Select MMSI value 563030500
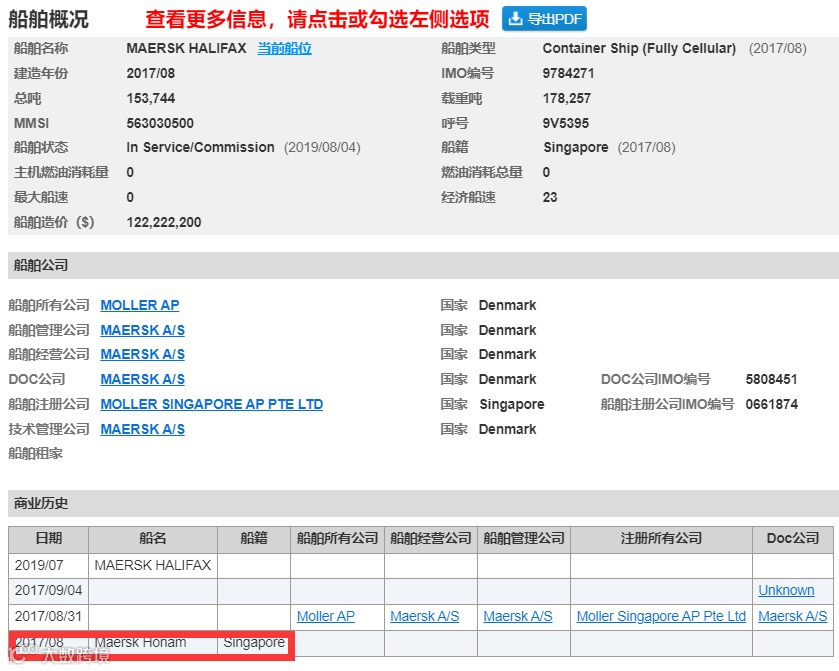Image resolution: width=839 pixels, height=671 pixels. click(160, 123)
